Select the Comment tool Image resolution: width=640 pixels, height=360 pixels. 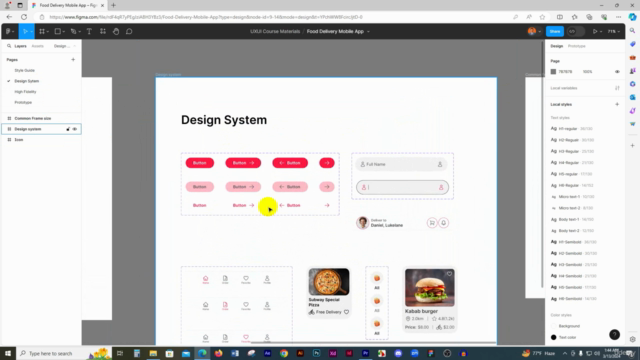(x=129, y=31)
